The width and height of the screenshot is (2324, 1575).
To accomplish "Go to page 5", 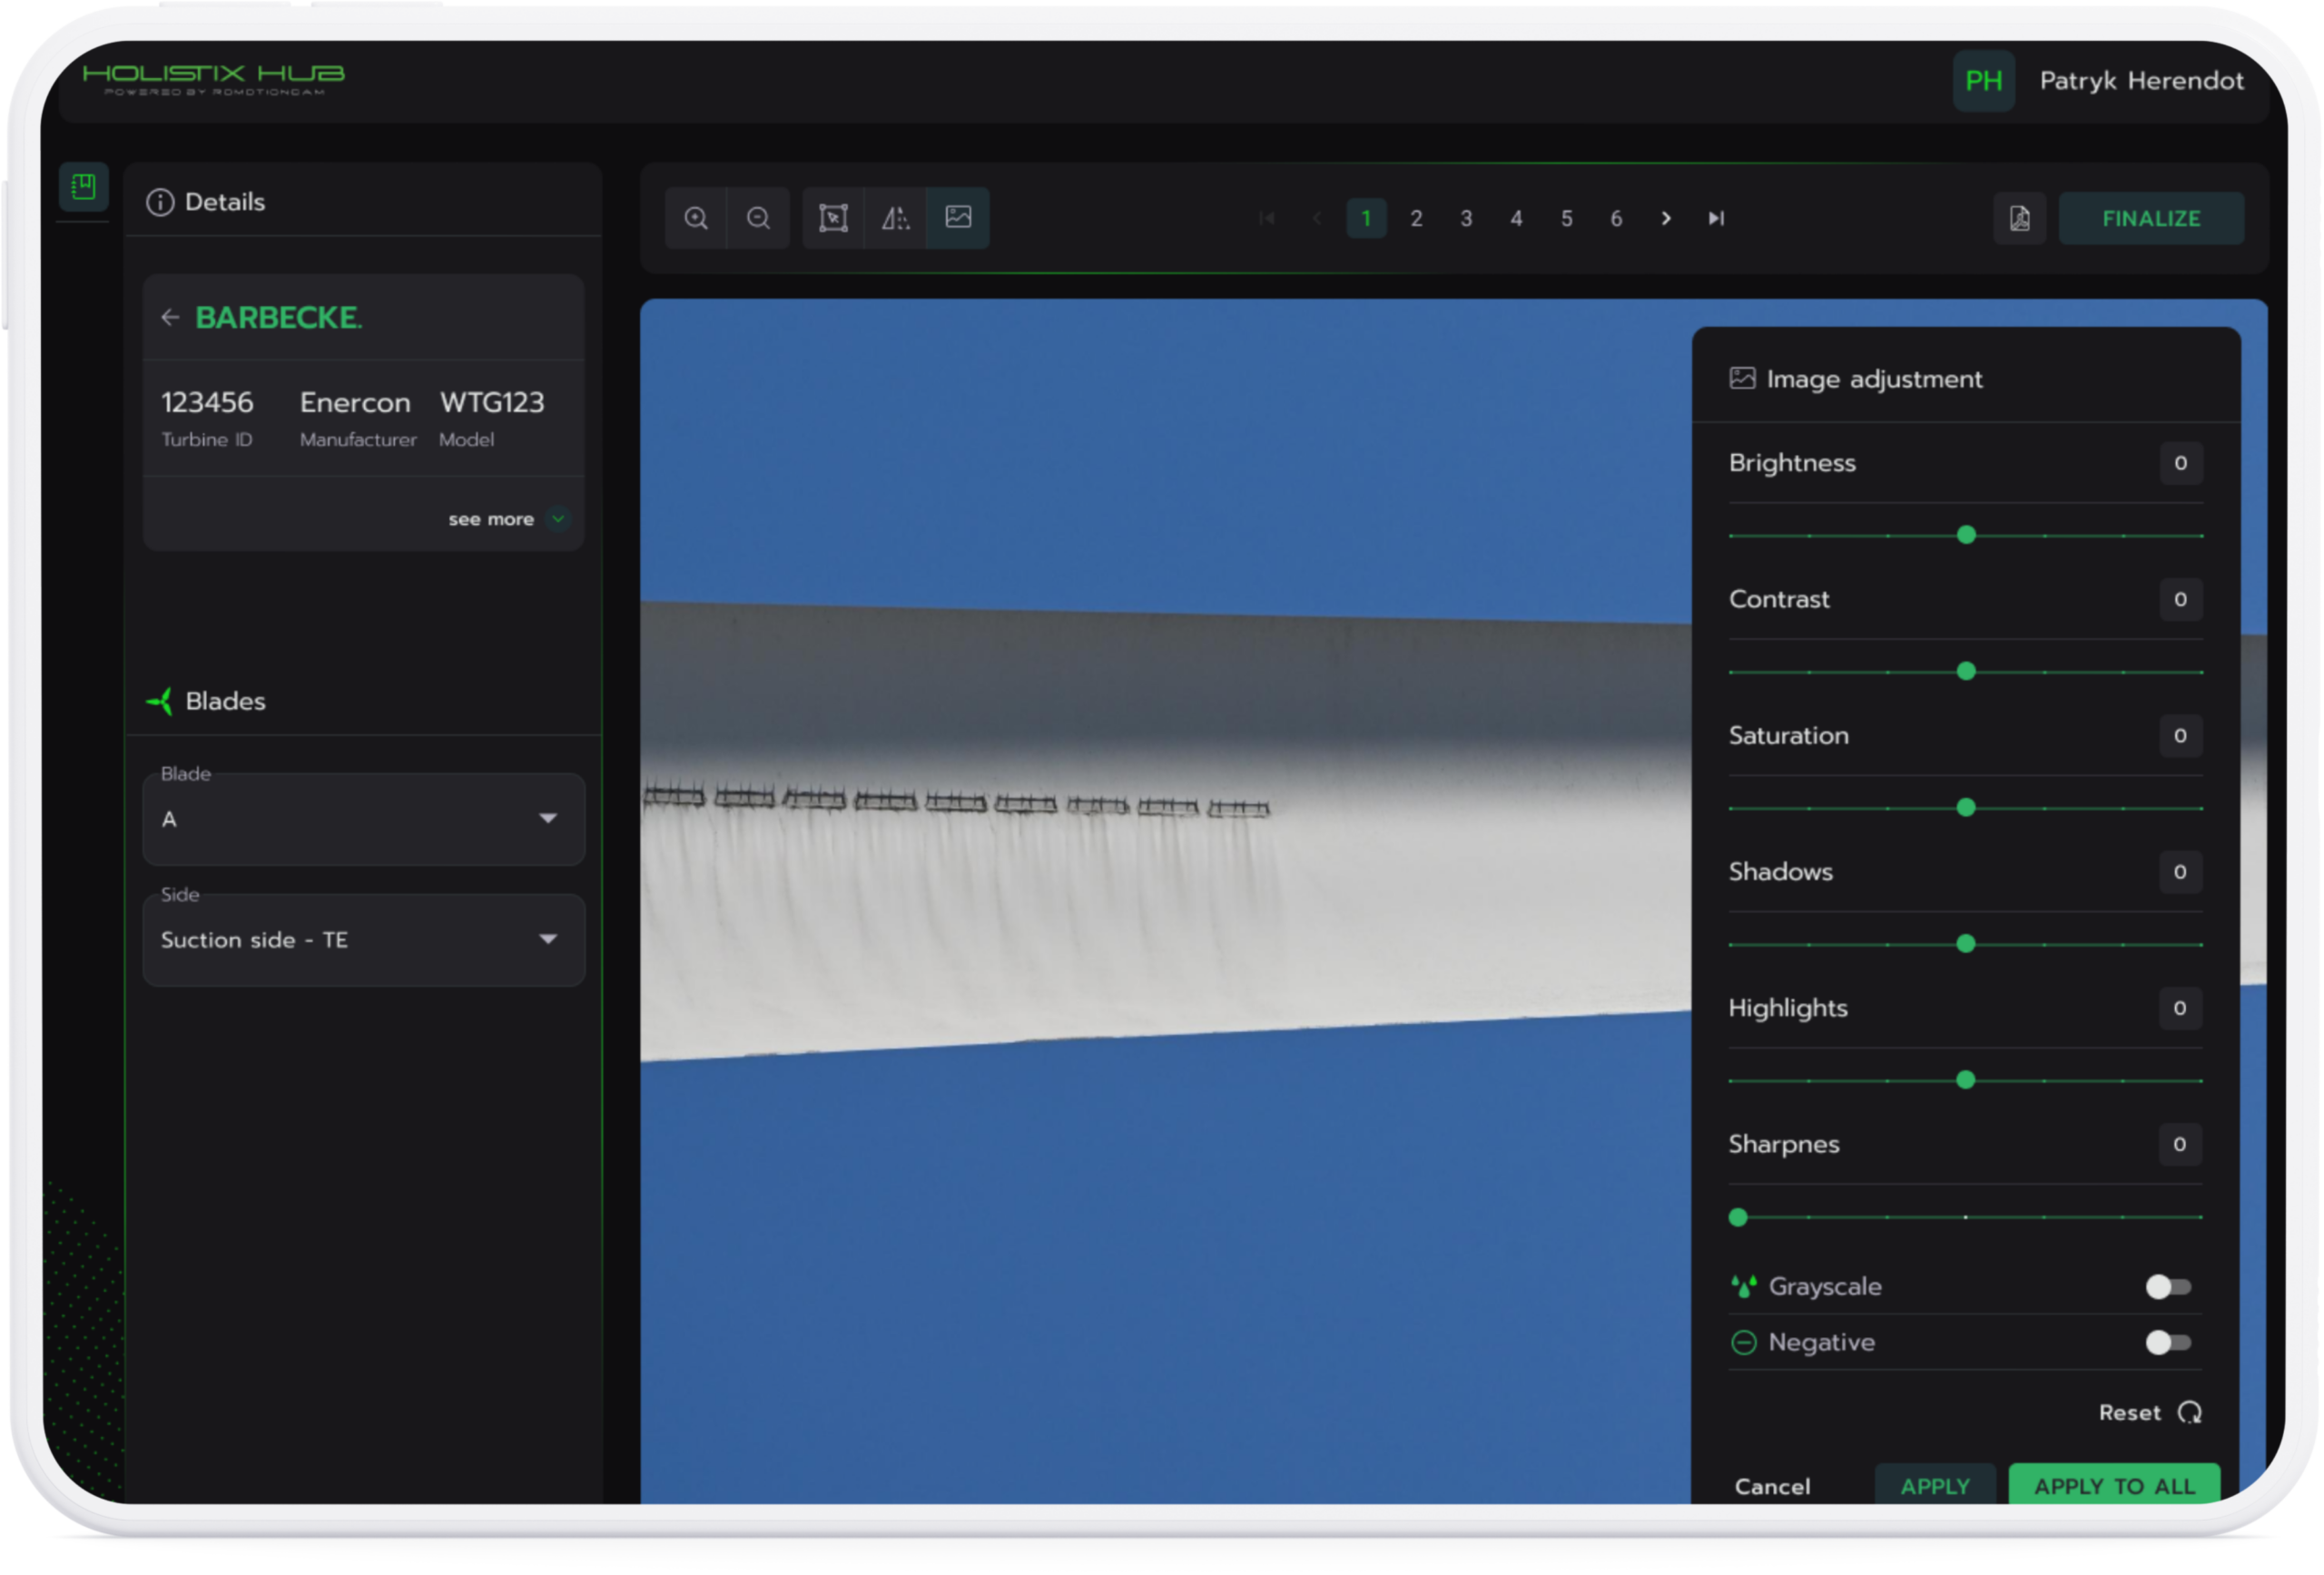I will click(1566, 218).
